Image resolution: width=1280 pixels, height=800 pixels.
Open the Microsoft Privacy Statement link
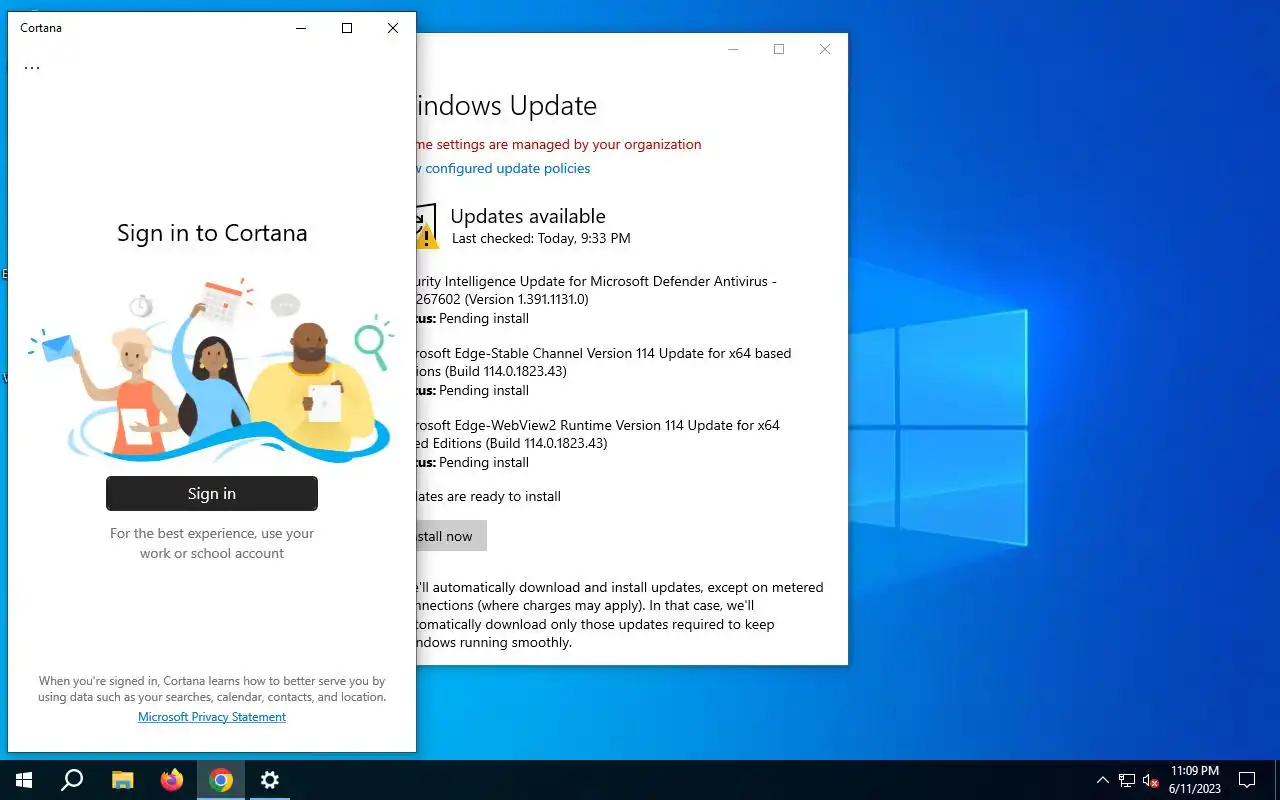(x=212, y=717)
